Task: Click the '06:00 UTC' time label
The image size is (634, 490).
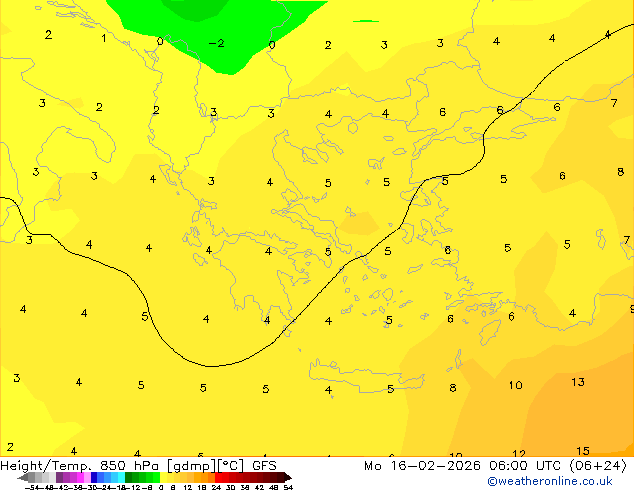Action: coord(525,466)
